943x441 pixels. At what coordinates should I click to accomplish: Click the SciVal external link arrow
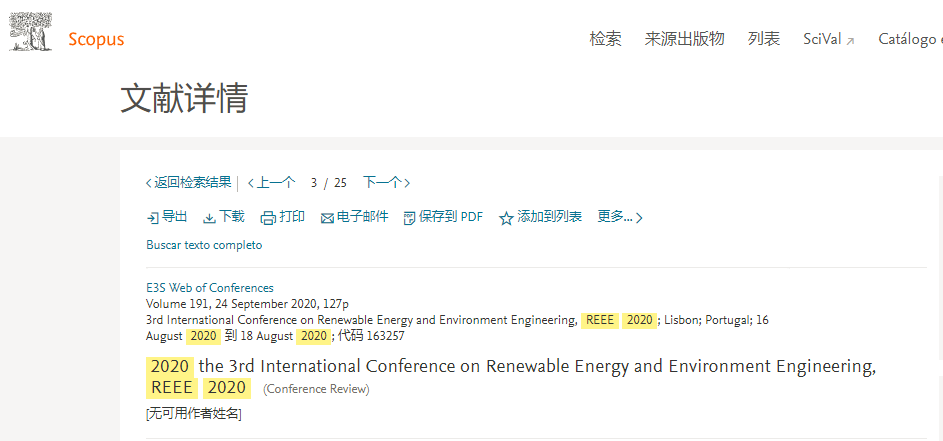pyautogui.click(x=850, y=41)
